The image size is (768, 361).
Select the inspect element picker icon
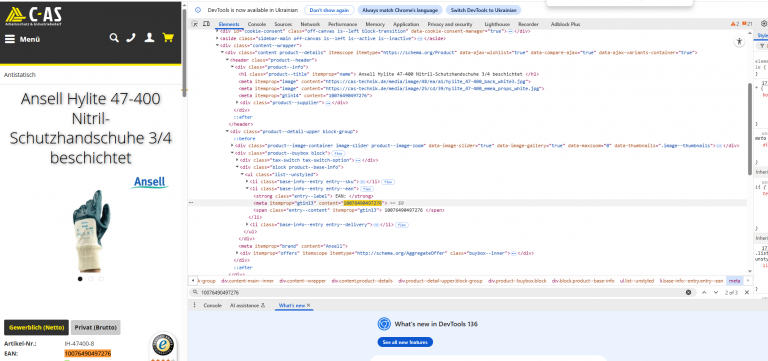194,24
